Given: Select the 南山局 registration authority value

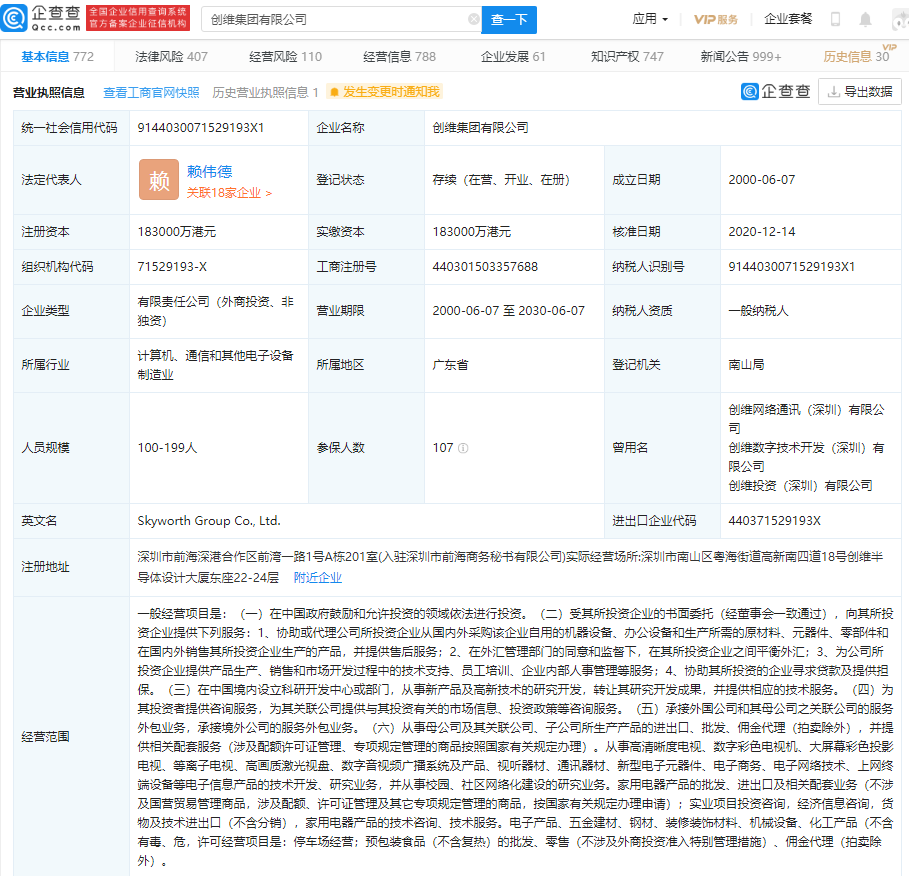Looking at the screenshot, I should coord(747,365).
